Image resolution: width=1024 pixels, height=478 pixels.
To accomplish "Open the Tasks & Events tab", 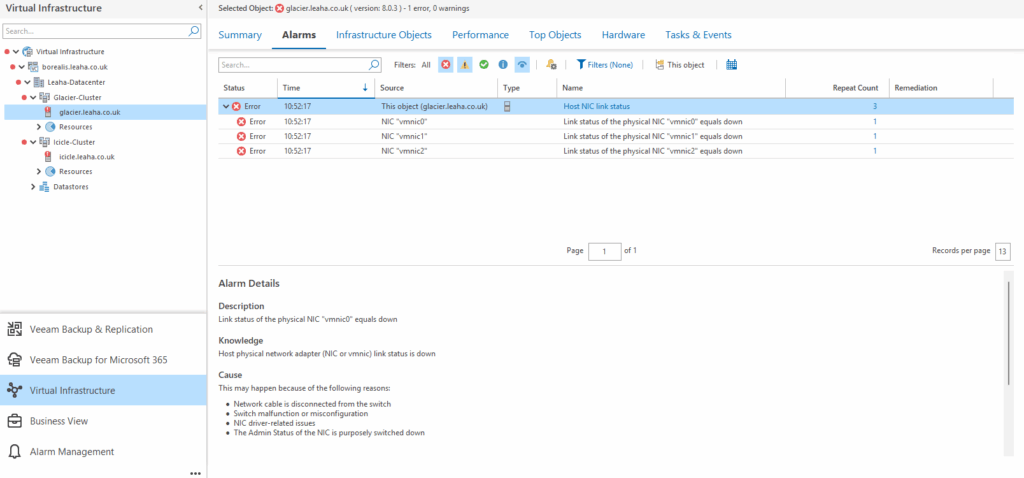I will pos(698,35).
